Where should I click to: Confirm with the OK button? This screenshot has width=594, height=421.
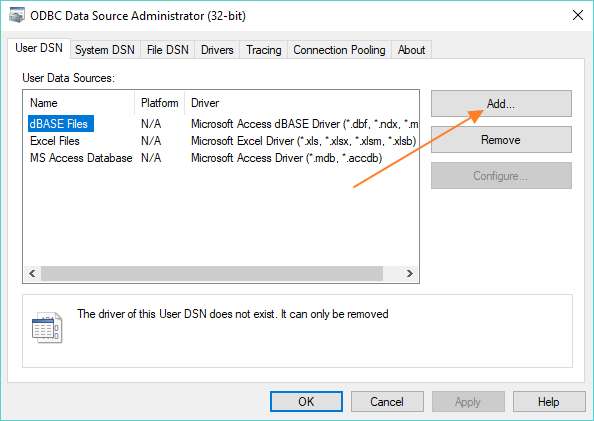[306, 402]
